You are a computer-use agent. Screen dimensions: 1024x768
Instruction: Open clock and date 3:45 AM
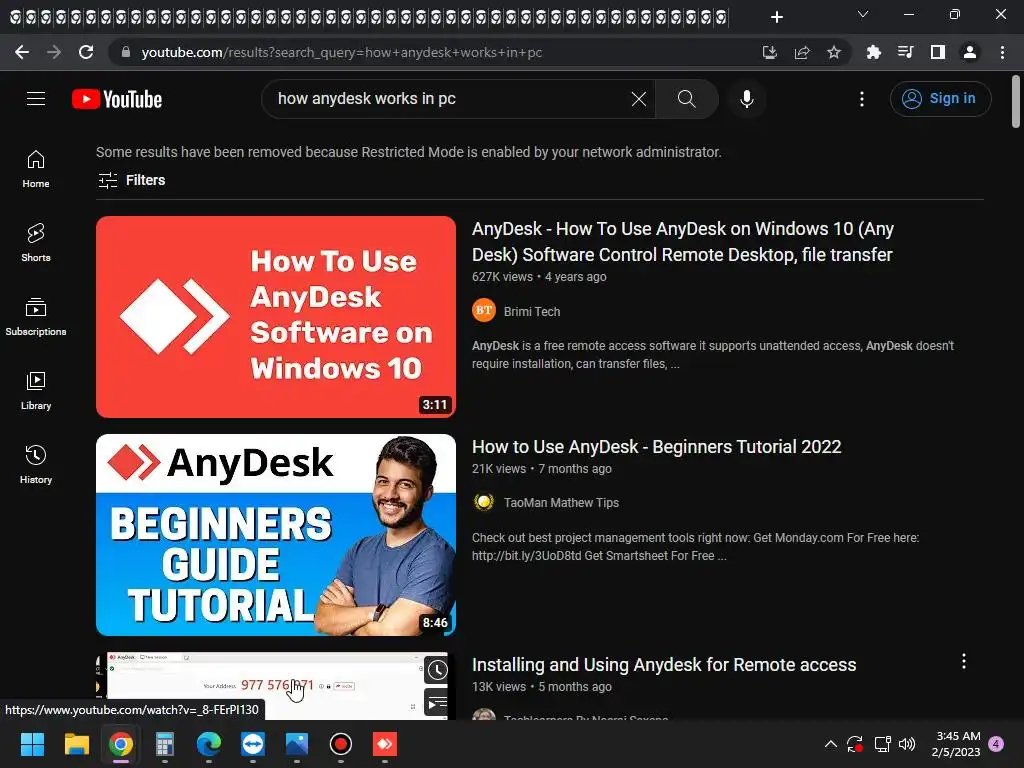[x=956, y=744]
